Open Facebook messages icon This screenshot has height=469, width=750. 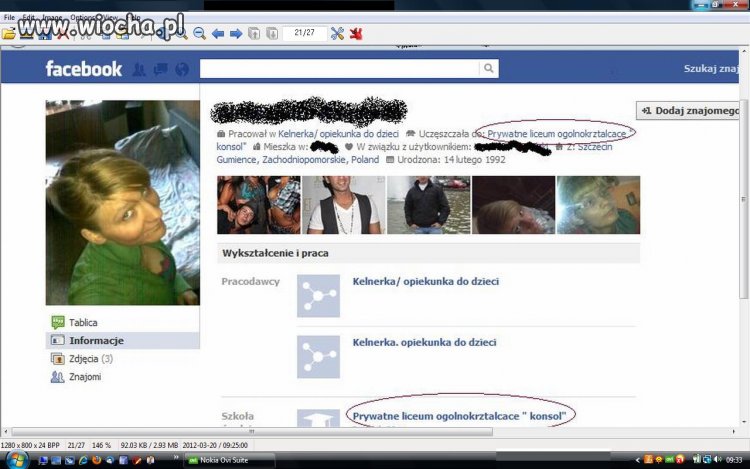160,70
